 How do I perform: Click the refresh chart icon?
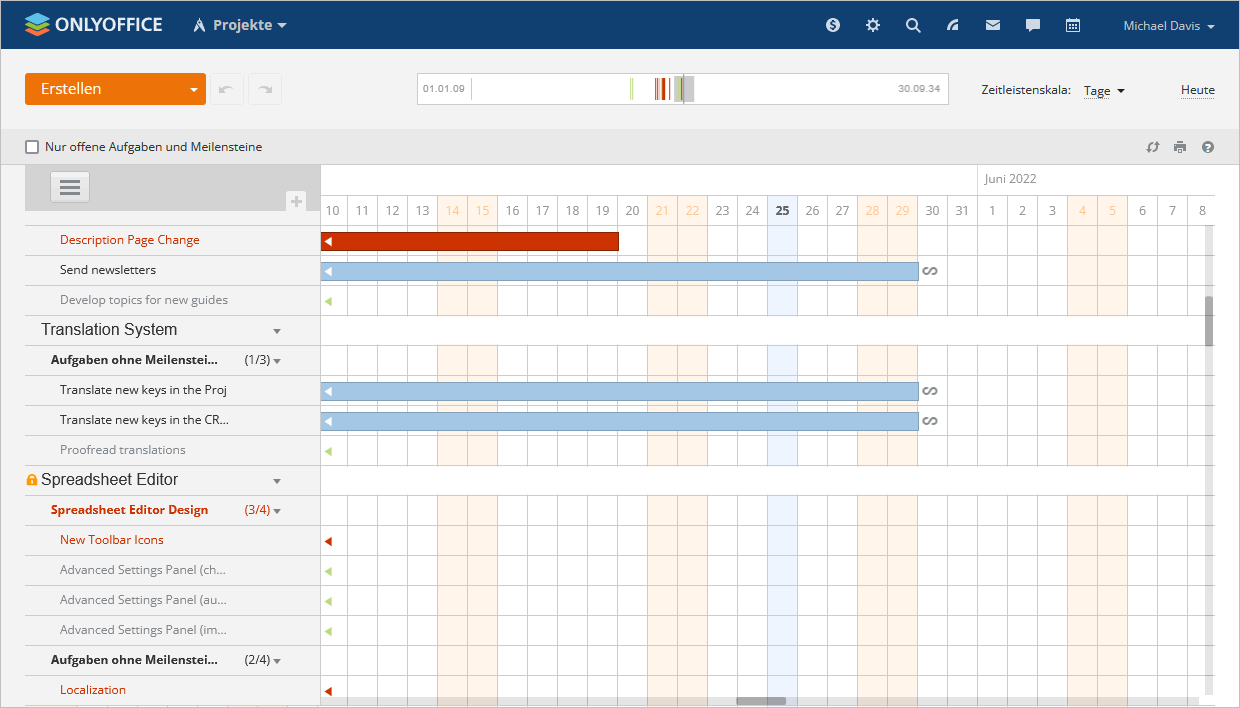1152,147
